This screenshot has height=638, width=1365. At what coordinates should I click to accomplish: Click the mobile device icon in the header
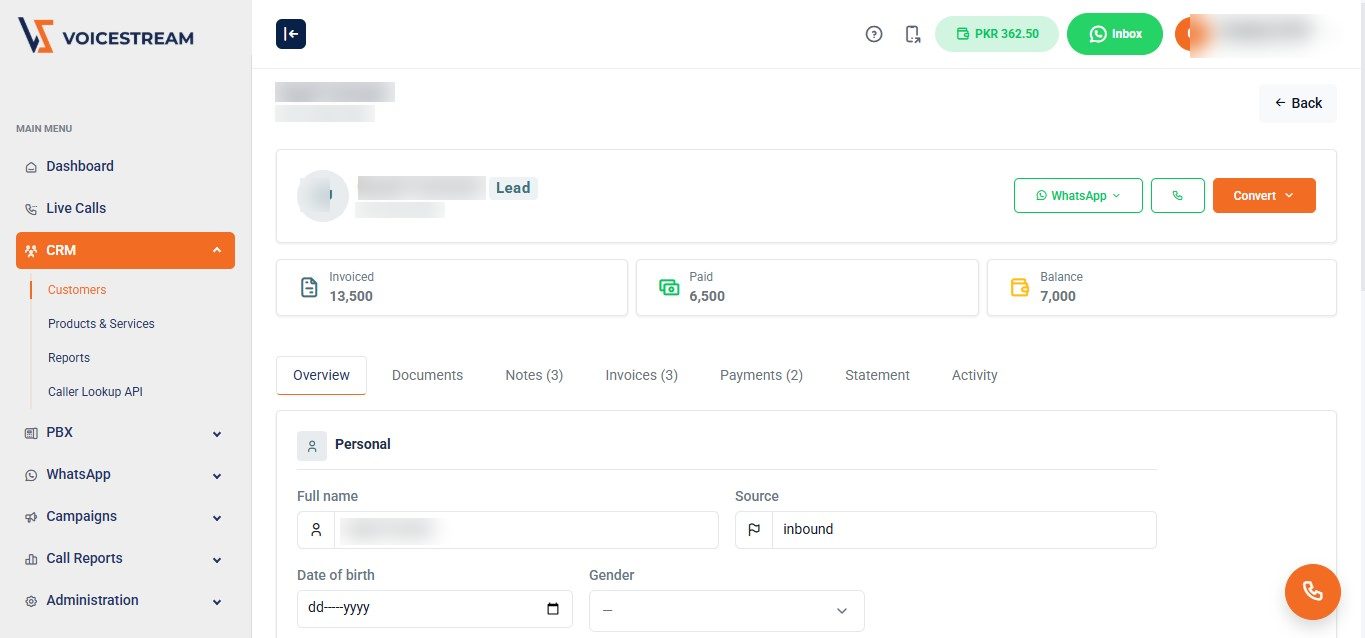(x=912, y=34)
